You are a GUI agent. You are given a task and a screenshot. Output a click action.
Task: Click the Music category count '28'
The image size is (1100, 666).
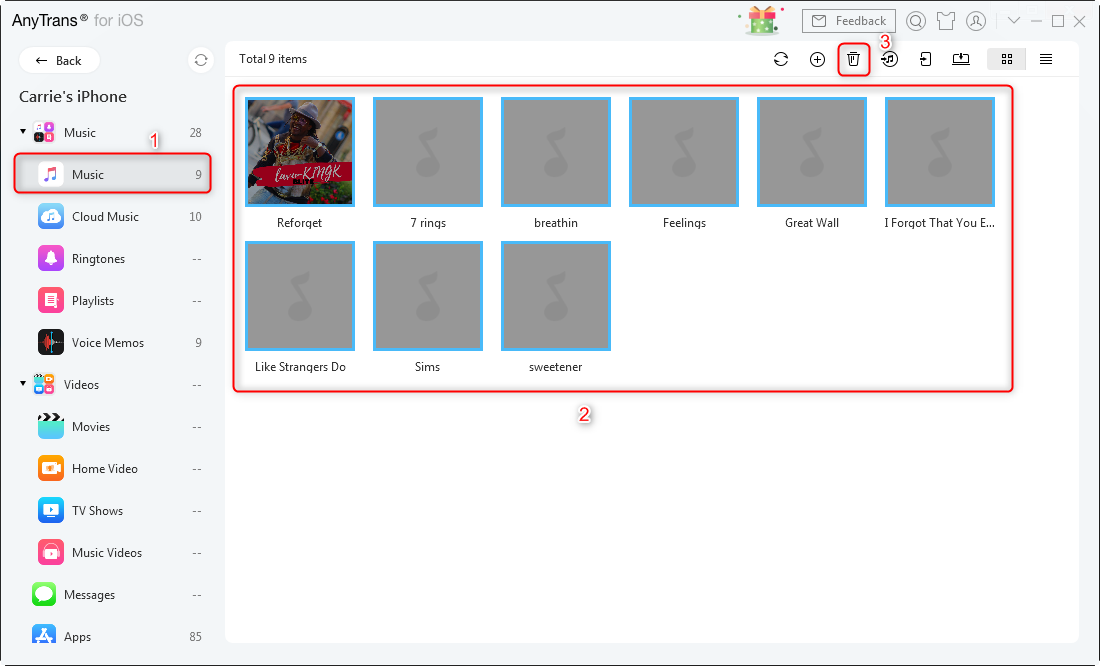pos(195,133)
